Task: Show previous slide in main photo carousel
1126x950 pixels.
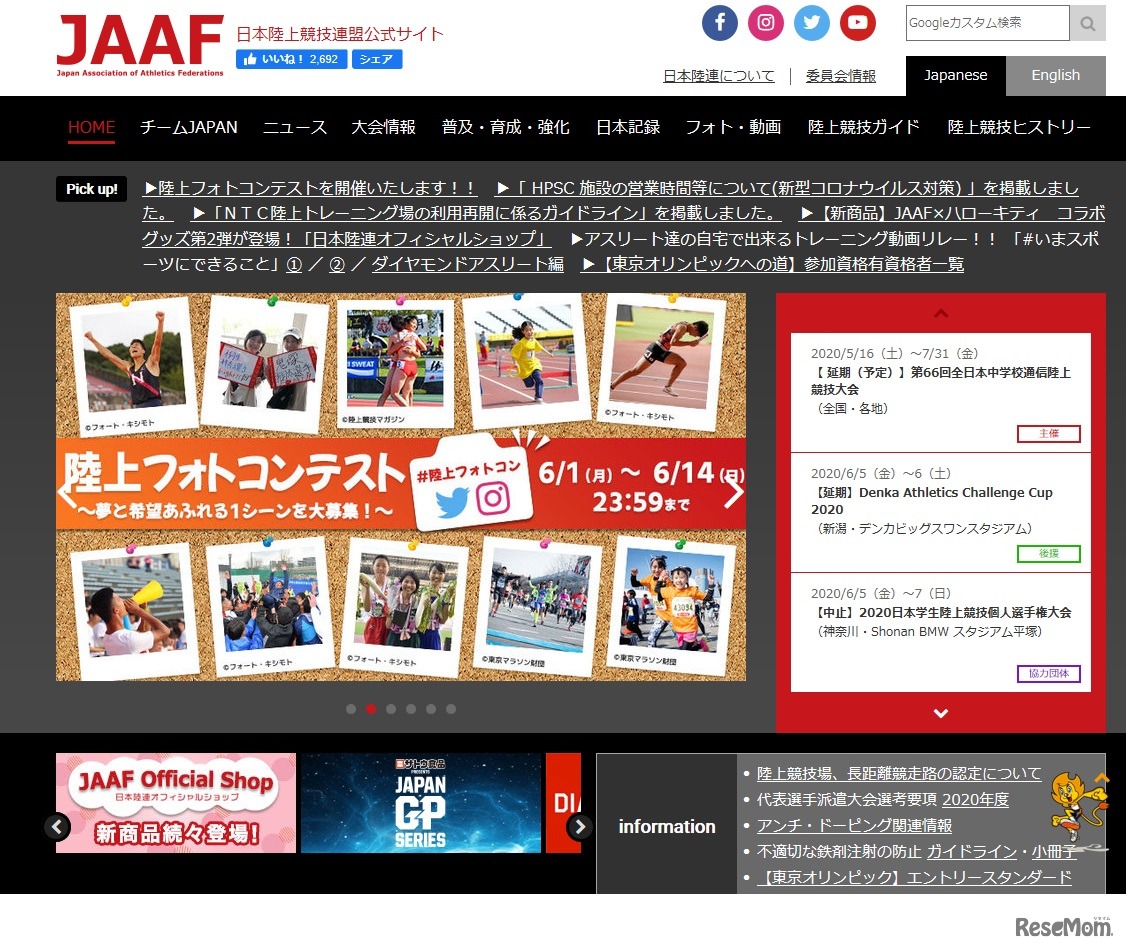Action: tap(68, 492)
